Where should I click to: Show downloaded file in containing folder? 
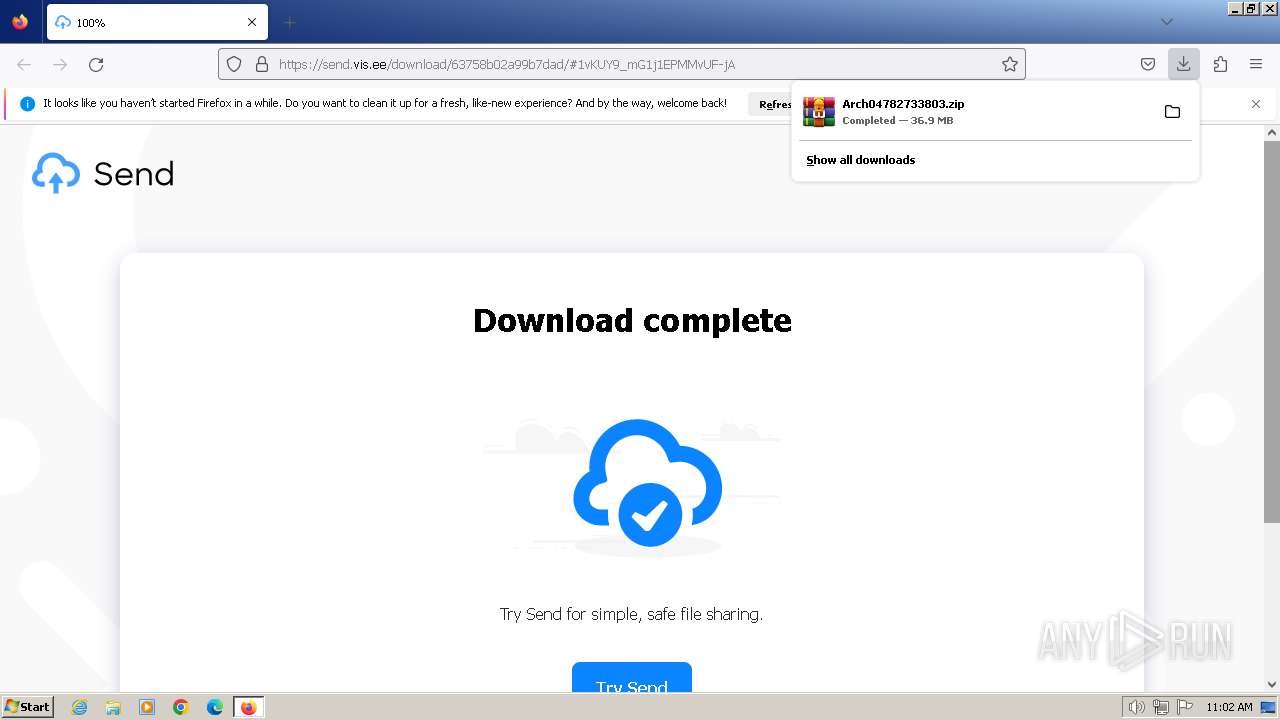(x=1172, y=111)
